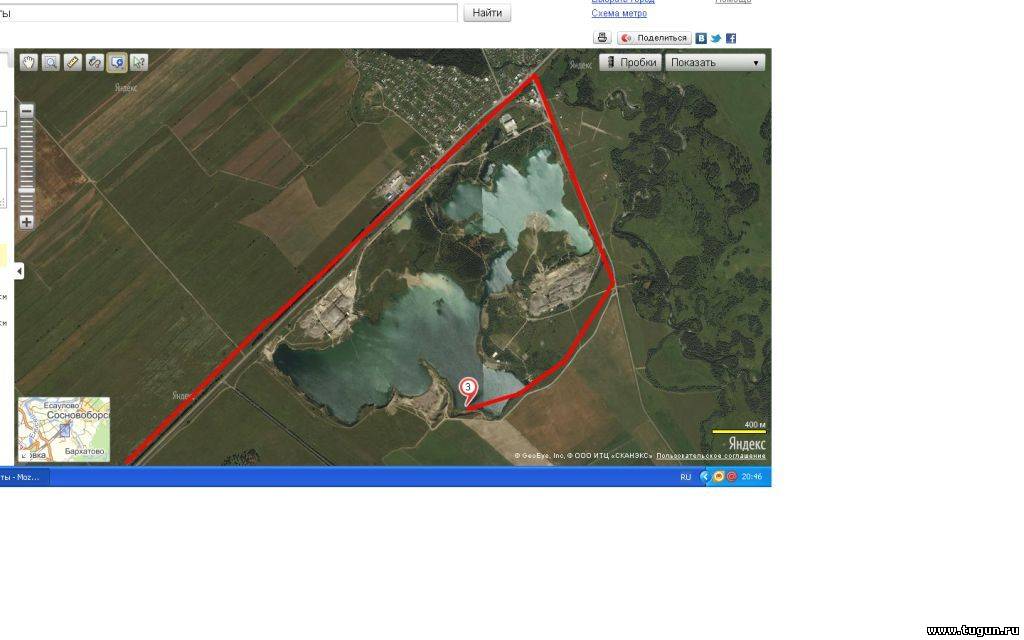Expand the Показать dropdown
Viewport: 1024px width, 640px height.
(715, 63)
